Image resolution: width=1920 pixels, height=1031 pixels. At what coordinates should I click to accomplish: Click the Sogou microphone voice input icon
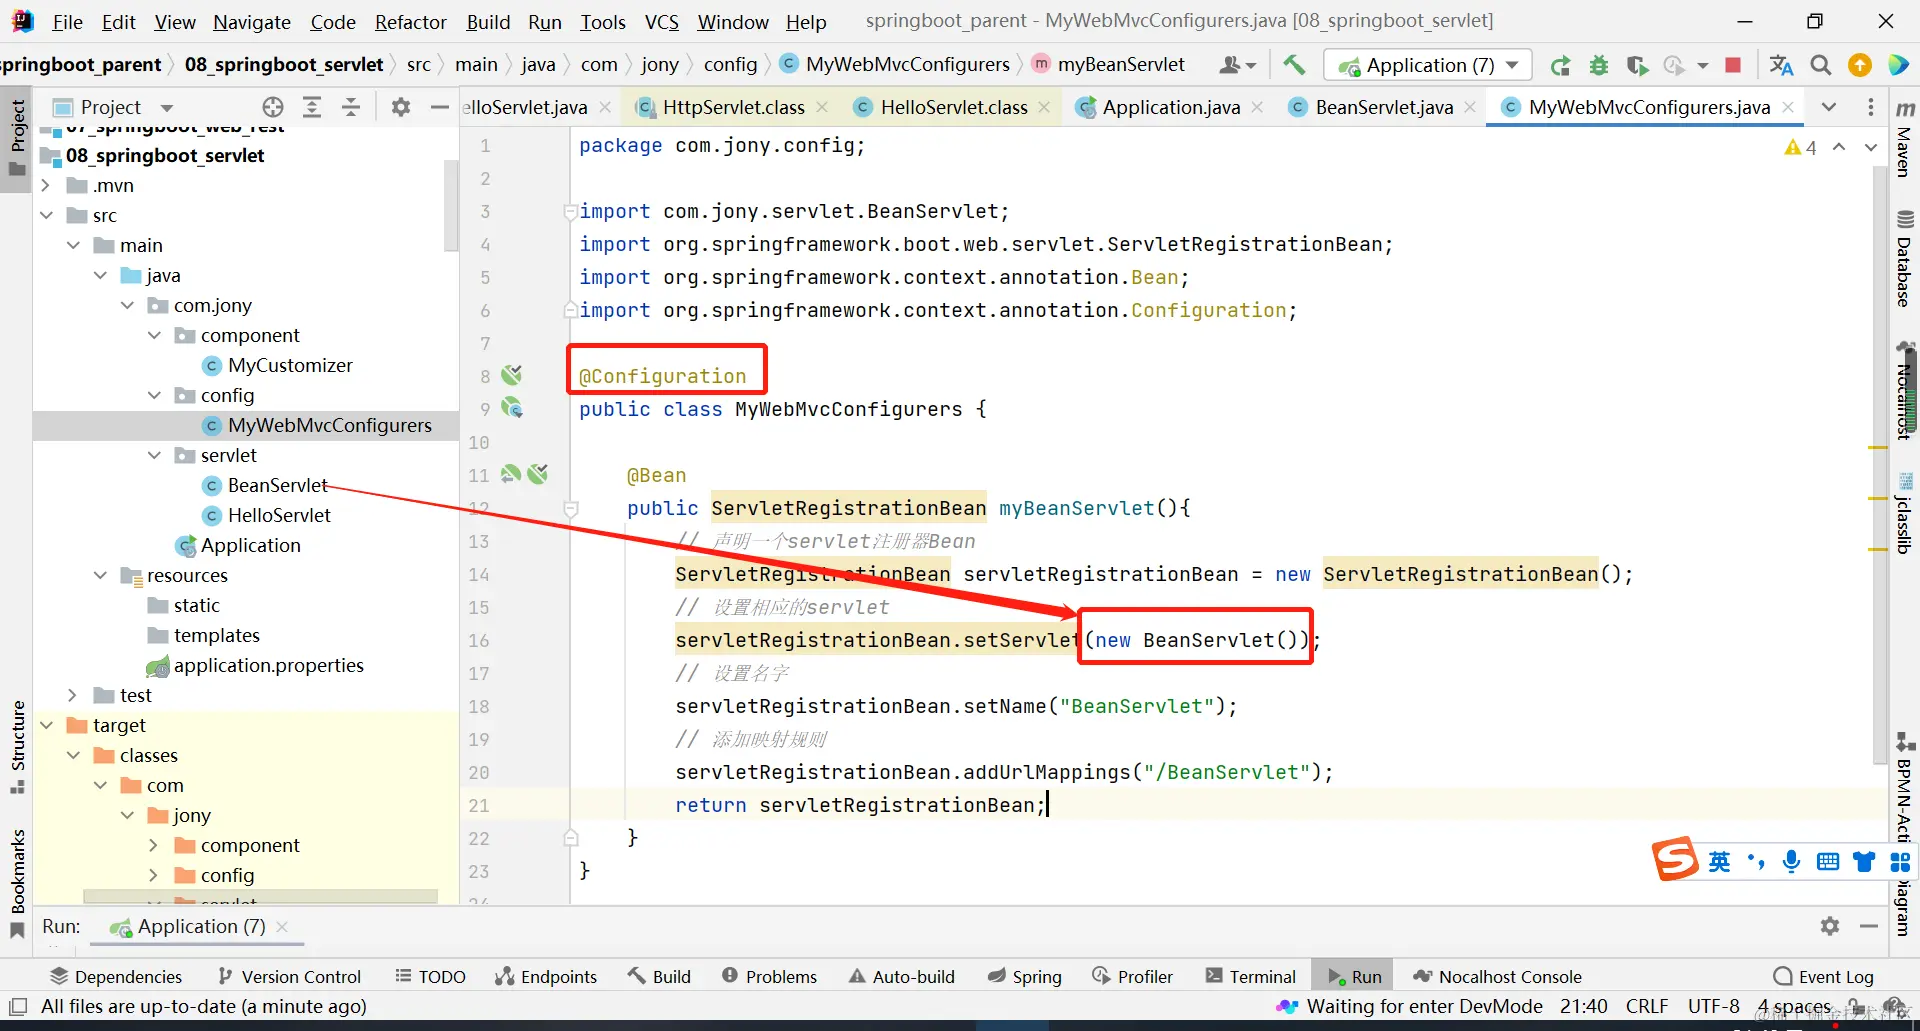(1791, 862)
